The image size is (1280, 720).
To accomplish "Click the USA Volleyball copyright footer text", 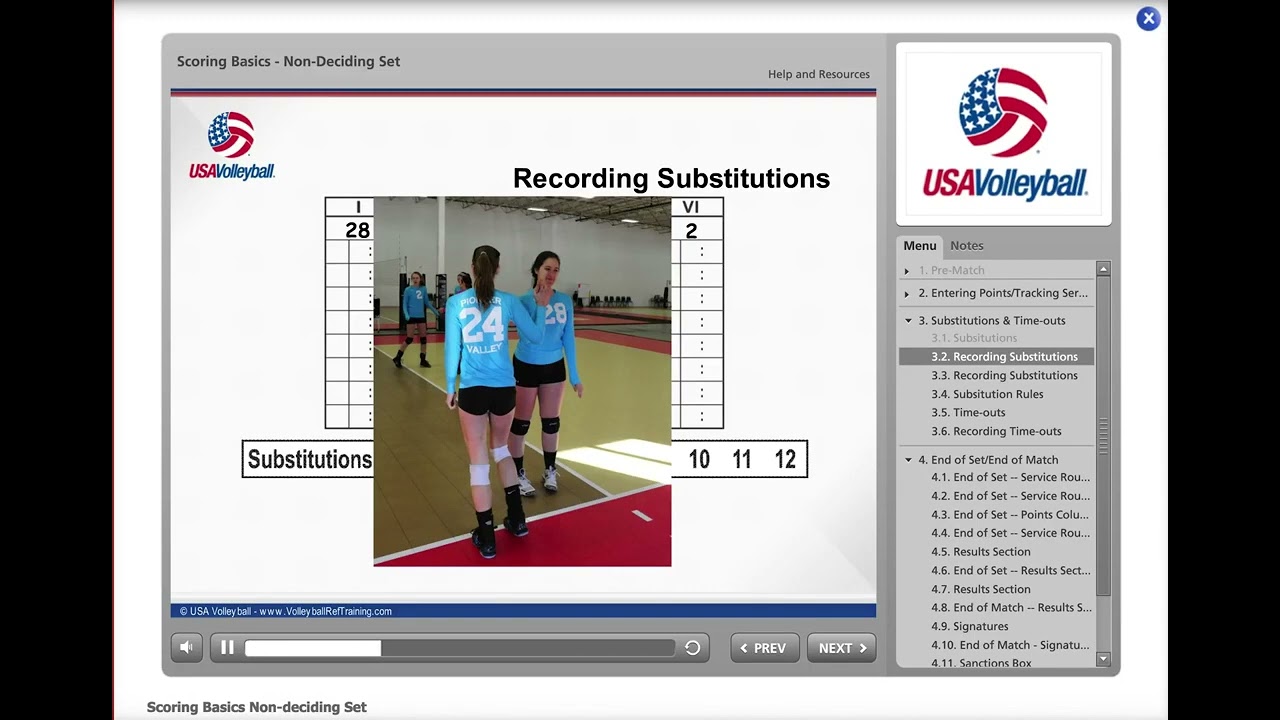I will (285, 611).
